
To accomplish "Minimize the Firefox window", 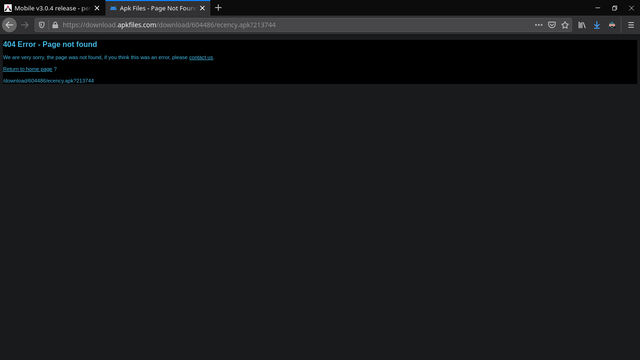I will tap(598, 8).
